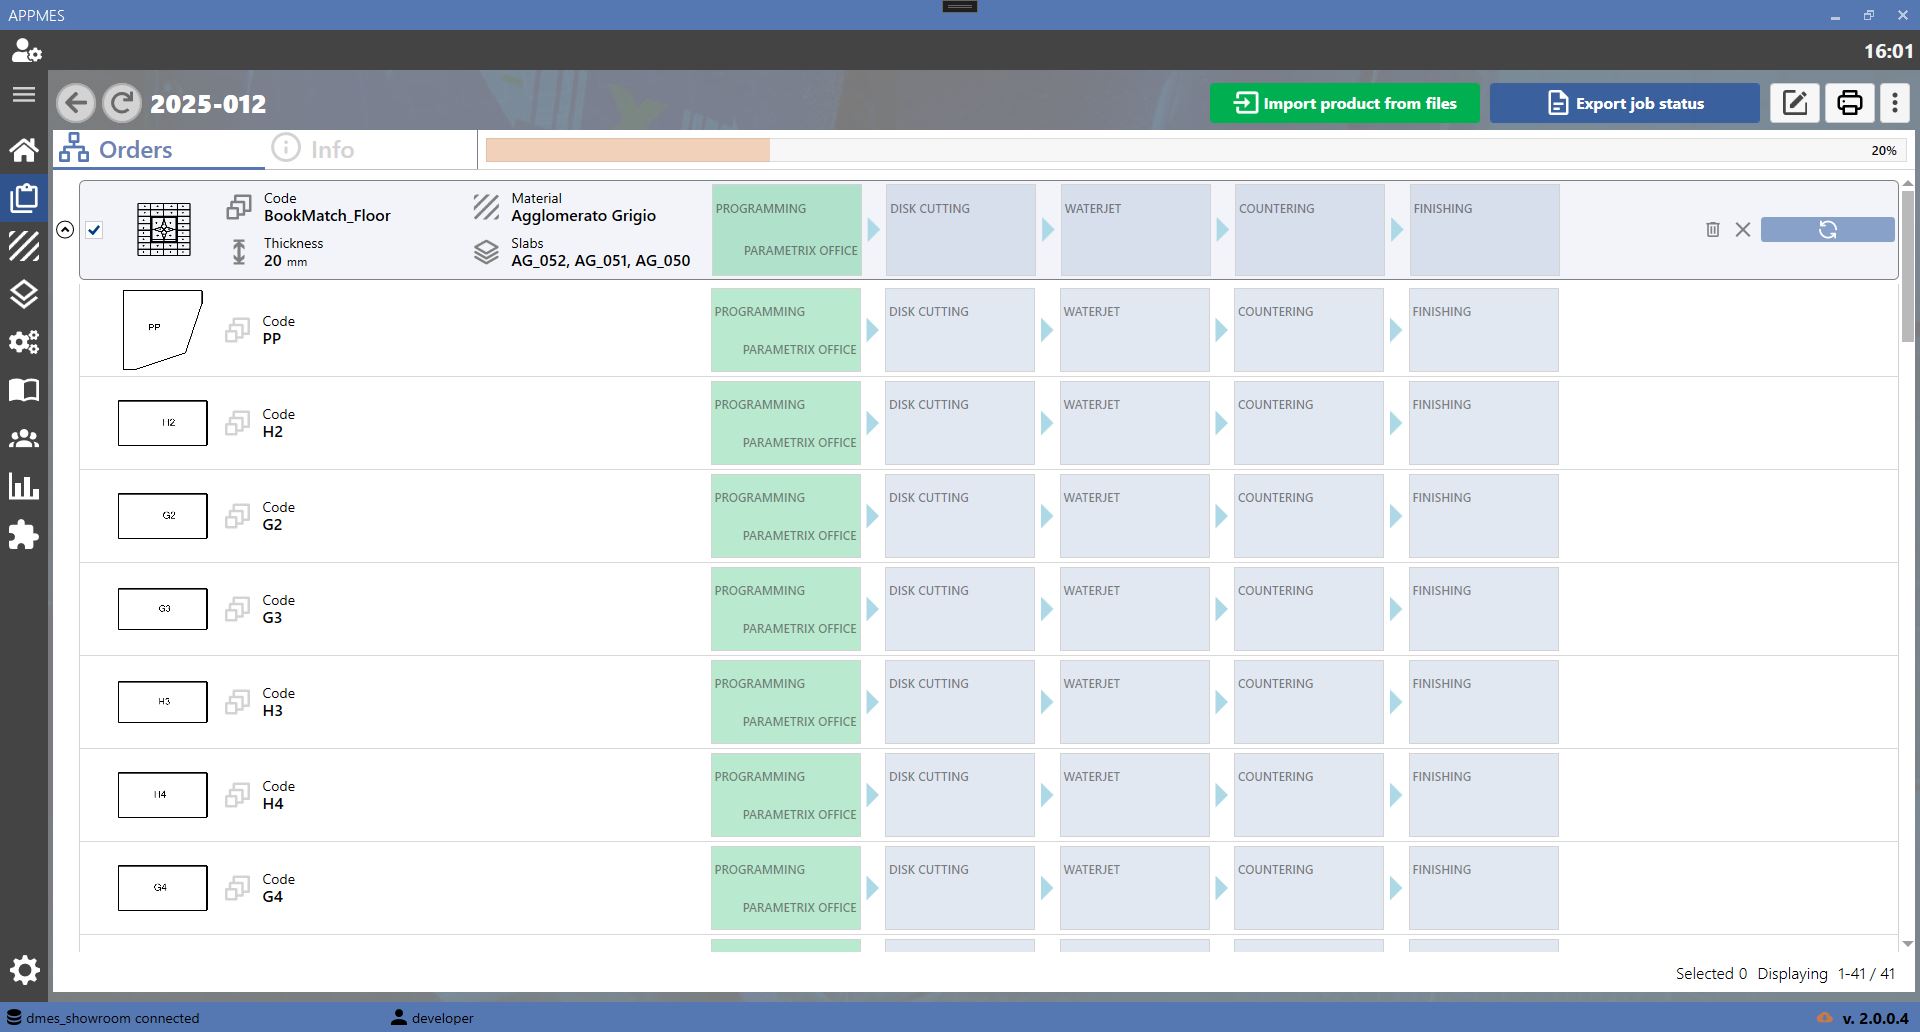Viewport: 1920px width, 1032px height.
Task: Open the materials hatch icon in sidebar
Action: pyautogui.click(x=24, y=246)
